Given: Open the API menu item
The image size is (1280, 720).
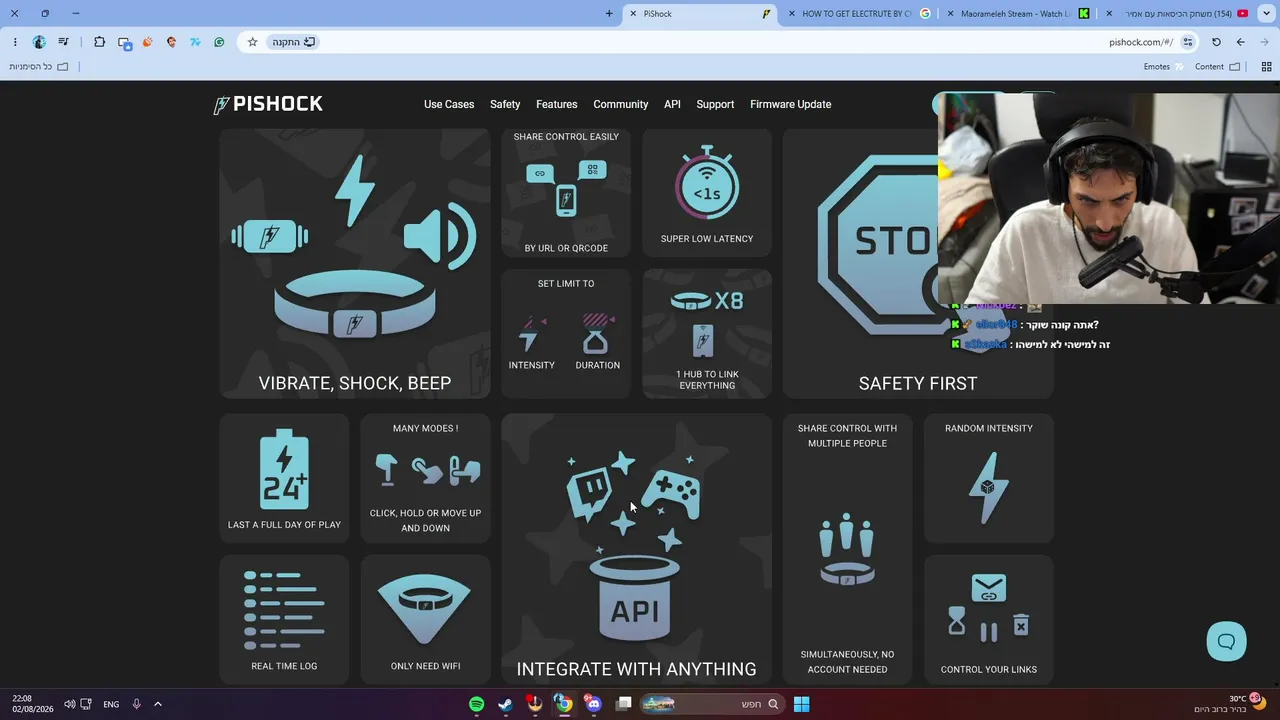Looking at the screenshot, I should (x=672, y=104).
